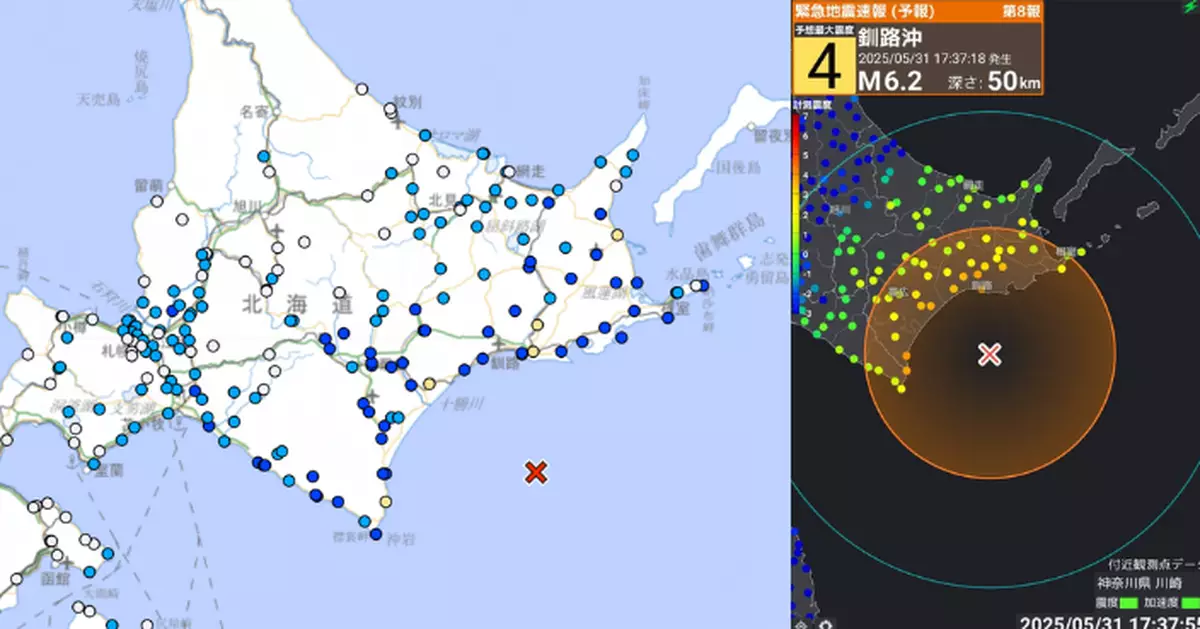
Task: Toggle the 計測震度 legend visibility
Action: (x=800, y=103)
